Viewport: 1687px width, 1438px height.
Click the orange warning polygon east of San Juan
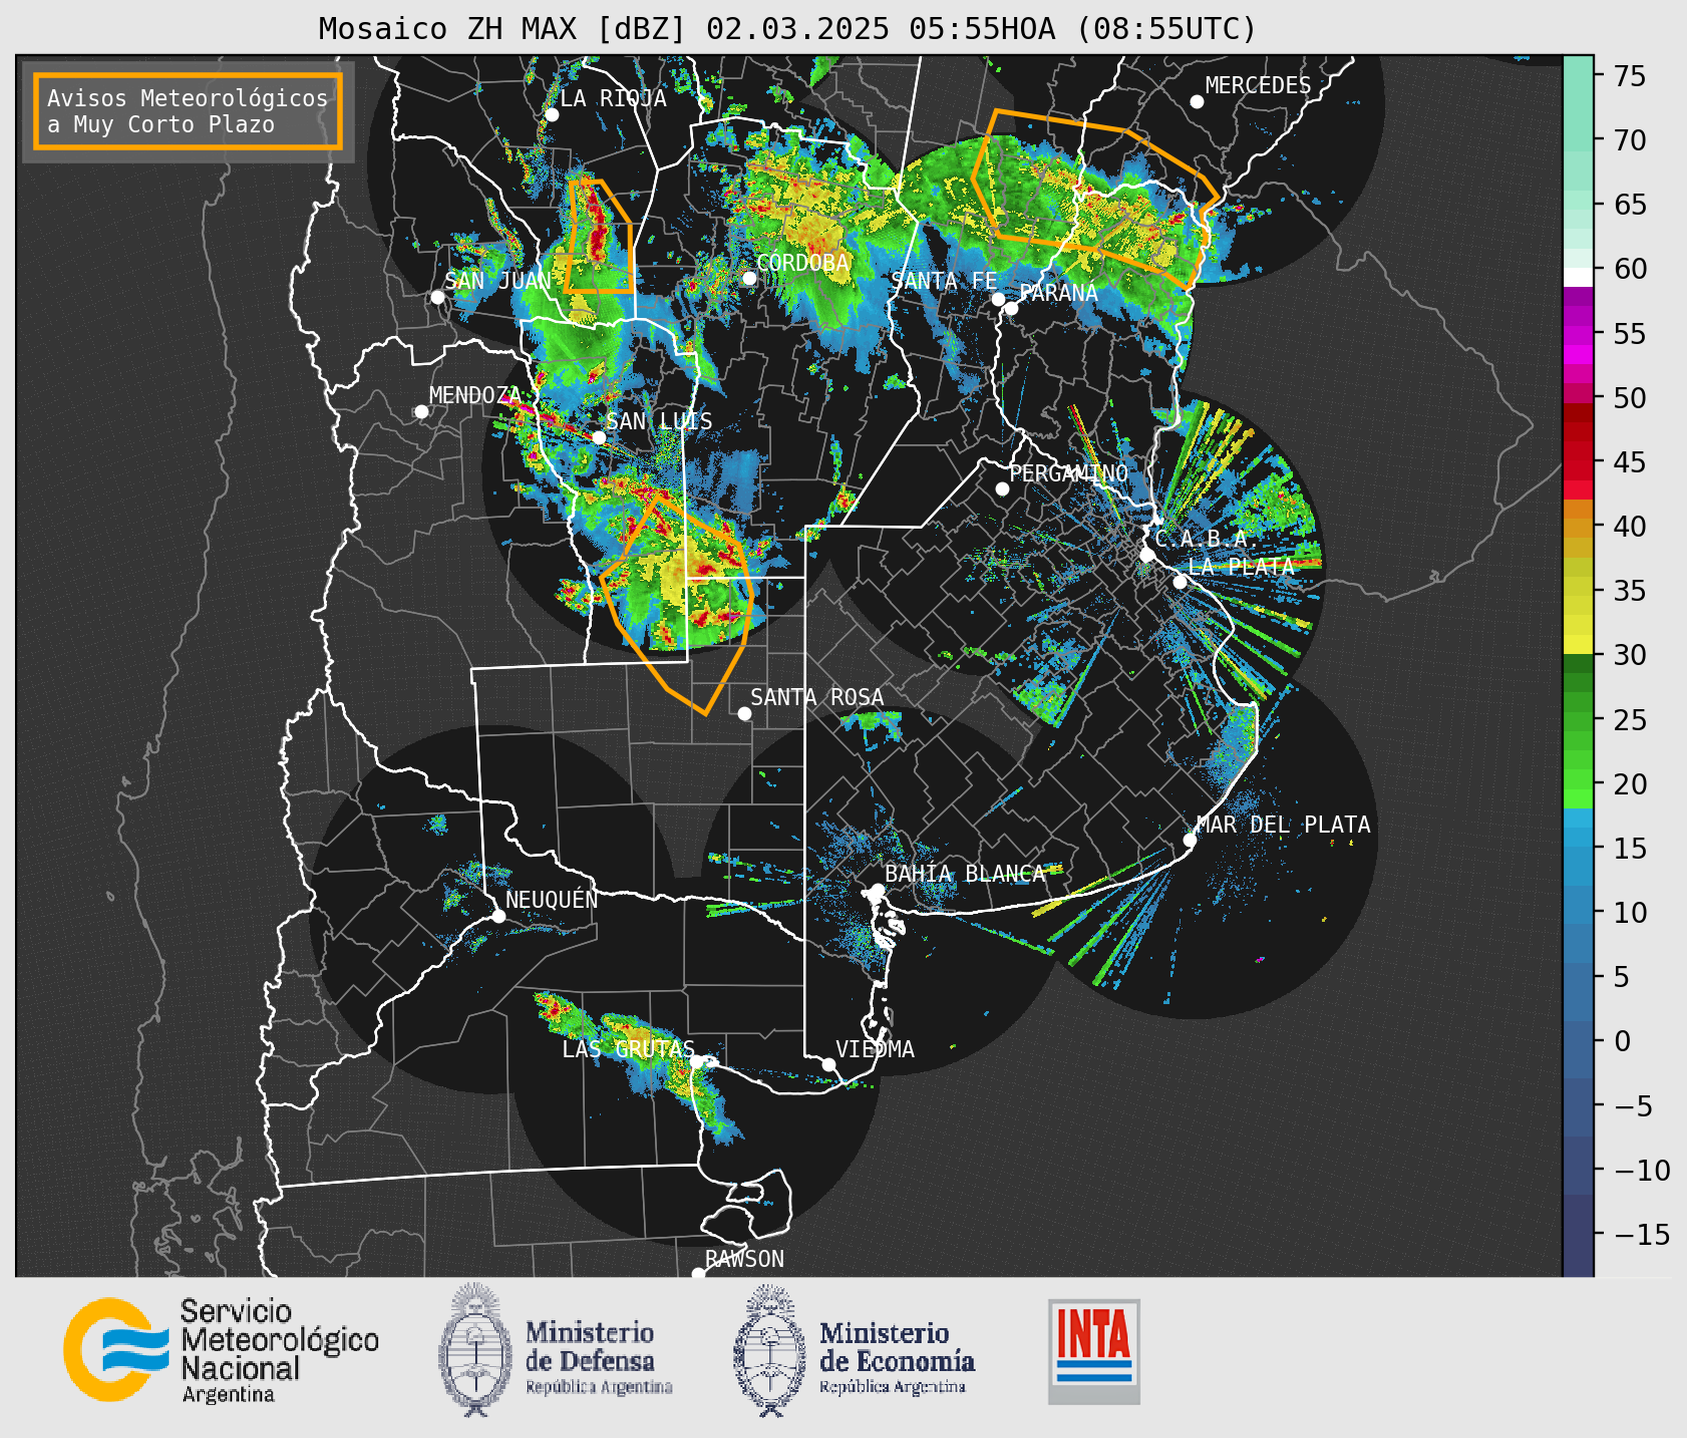coord(598,236)
